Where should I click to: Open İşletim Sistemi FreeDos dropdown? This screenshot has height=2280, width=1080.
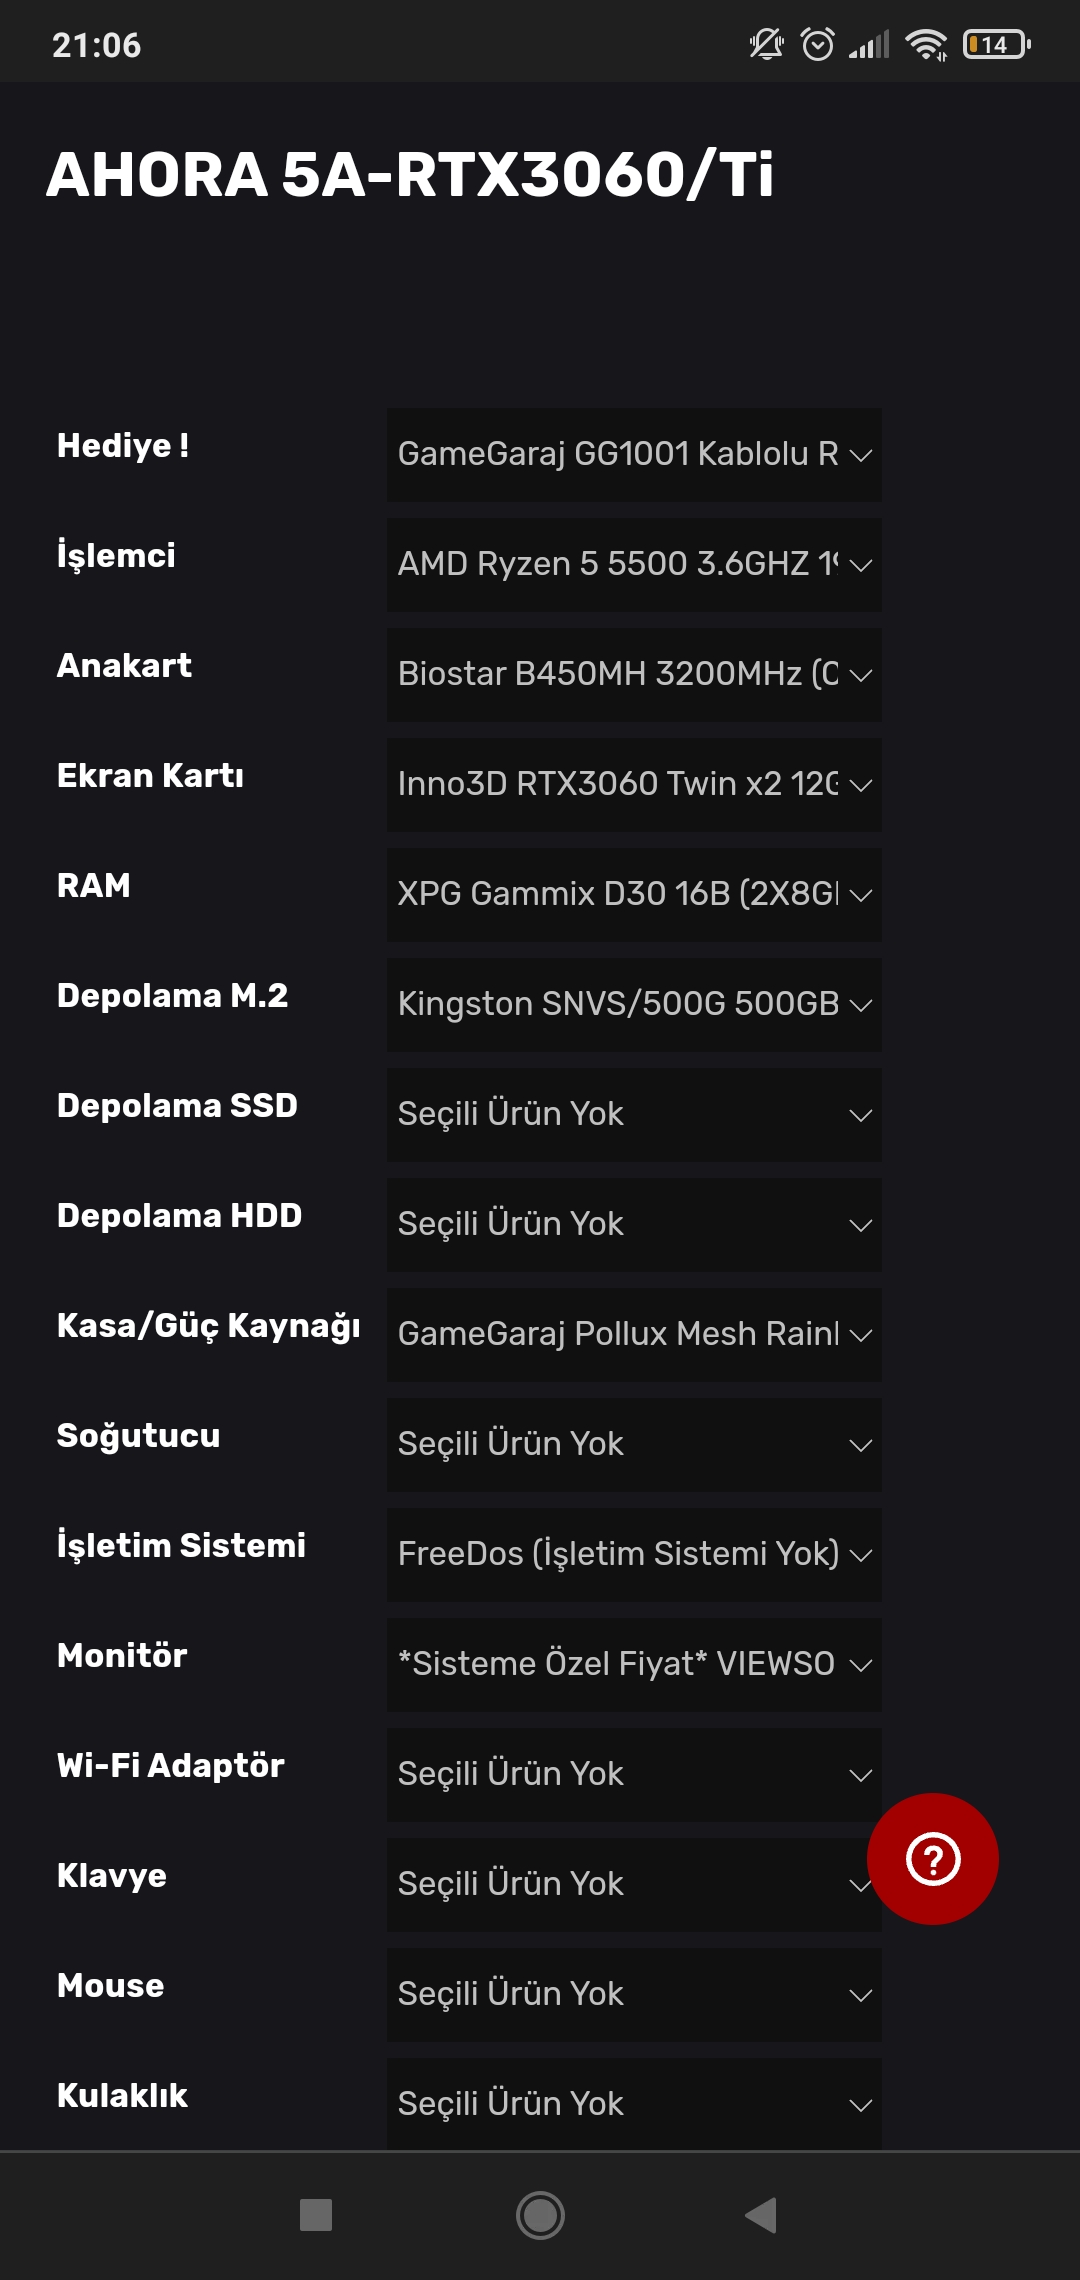634,1555
